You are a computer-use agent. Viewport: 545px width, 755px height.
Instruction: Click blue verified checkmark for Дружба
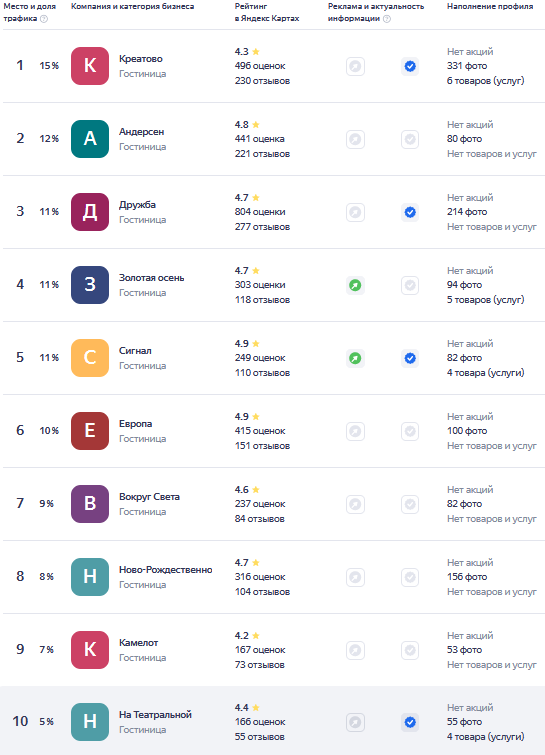click(410, 212)
